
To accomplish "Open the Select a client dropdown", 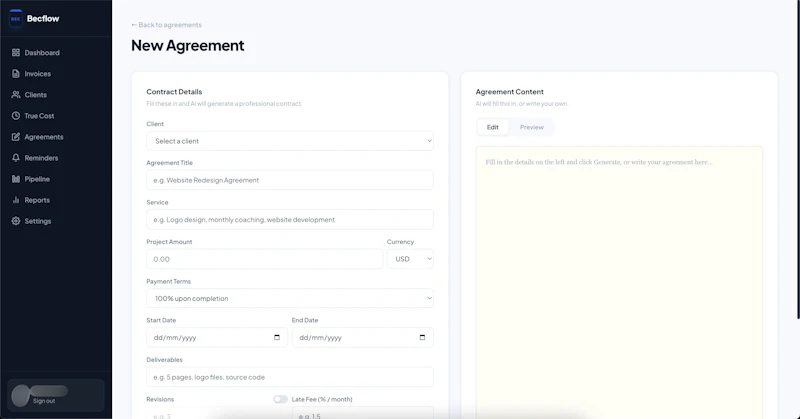I will pyautogui.click(x=290, y=141).
